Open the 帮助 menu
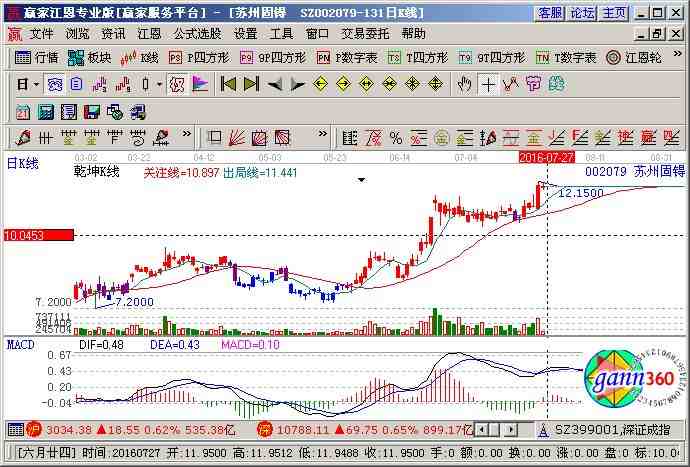Screen dimensions: 690x467 [x=414, y=34]
